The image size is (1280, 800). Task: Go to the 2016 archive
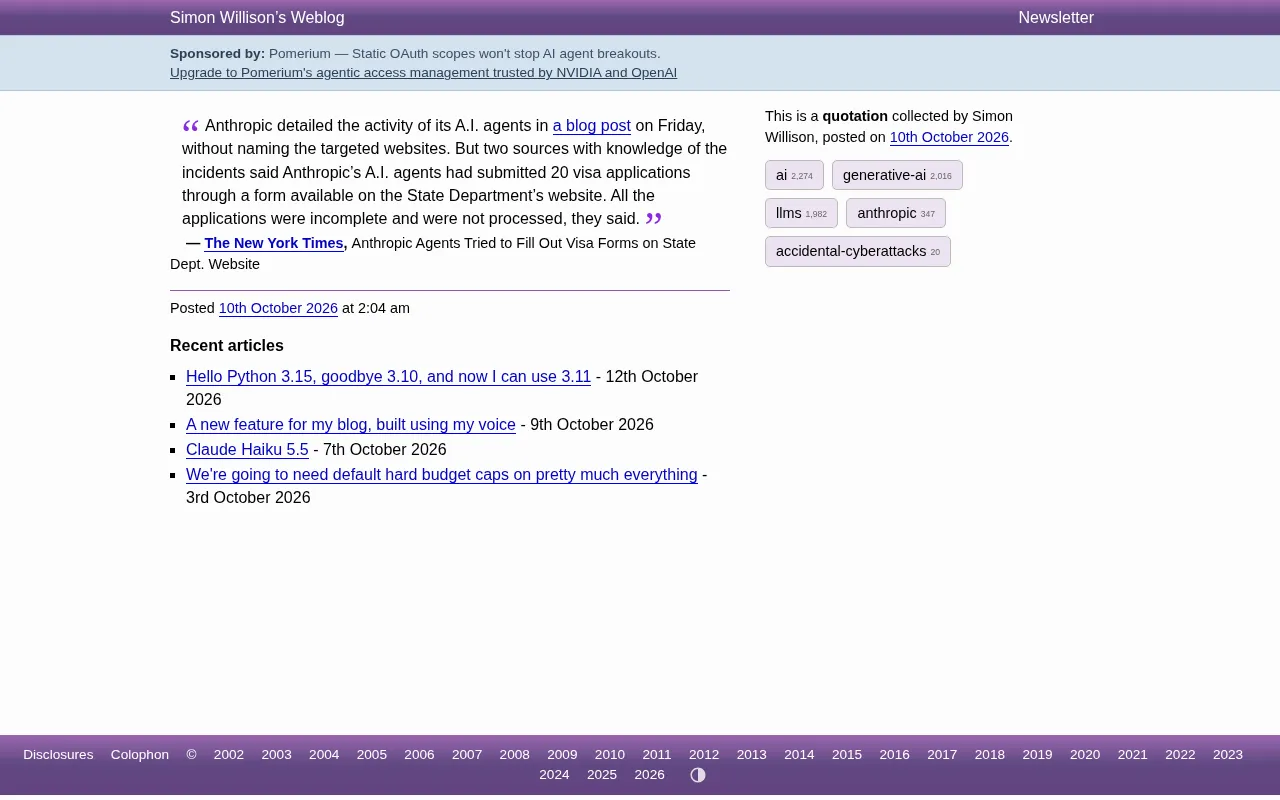[x=895, y=755]
